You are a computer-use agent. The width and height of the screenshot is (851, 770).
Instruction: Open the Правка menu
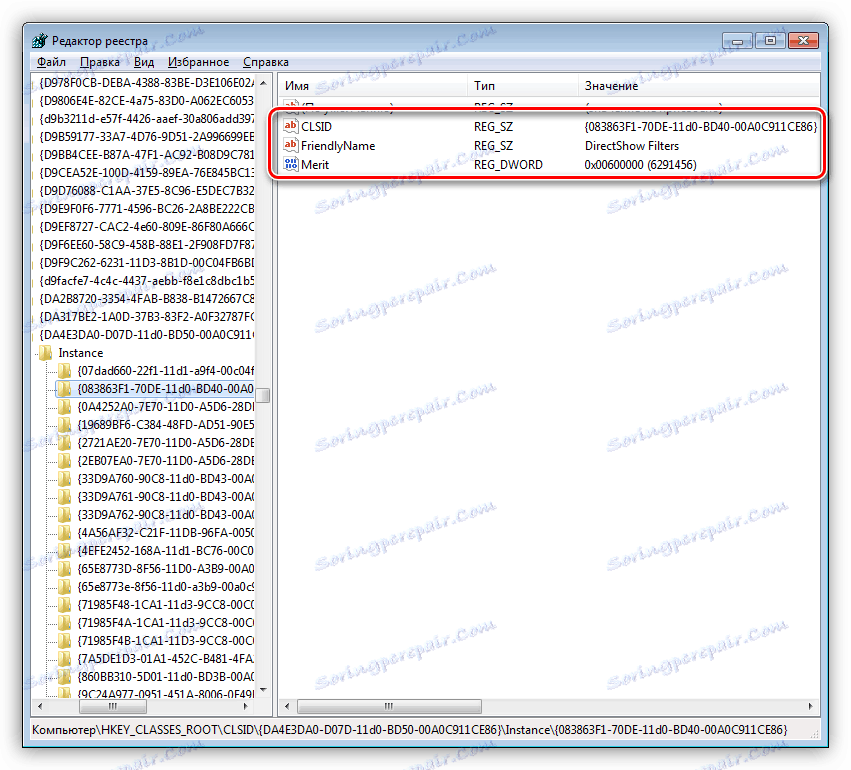pyautogui.click(x=100, y=62)
